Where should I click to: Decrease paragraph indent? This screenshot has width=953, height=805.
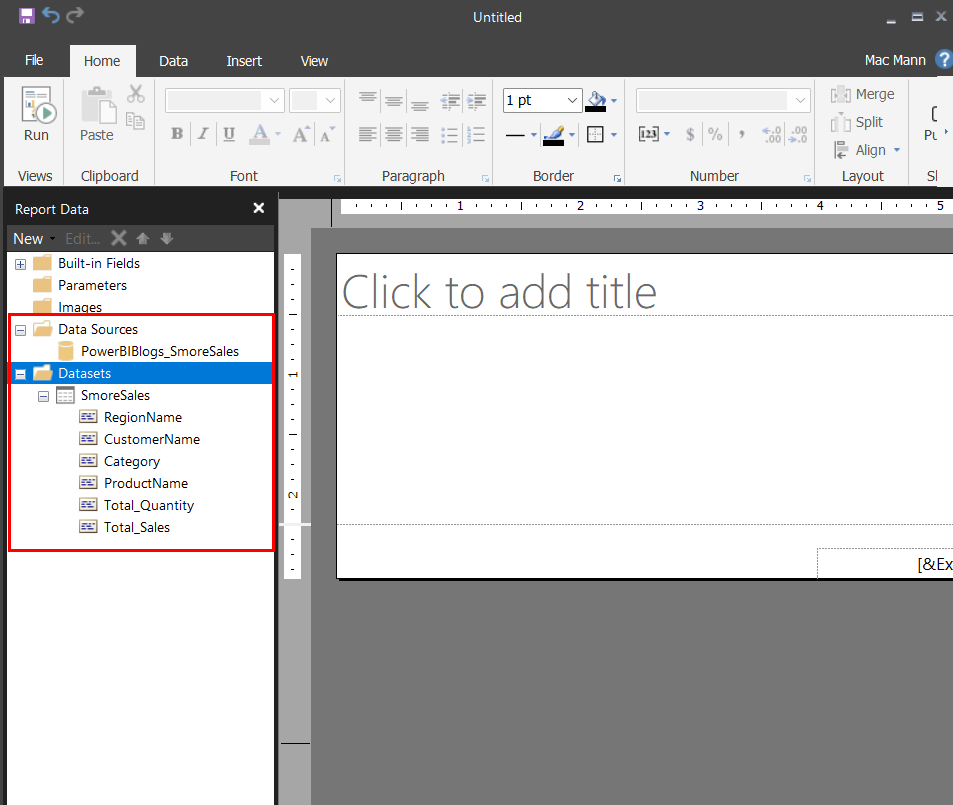pyautogui.click(x=450, y=101)
